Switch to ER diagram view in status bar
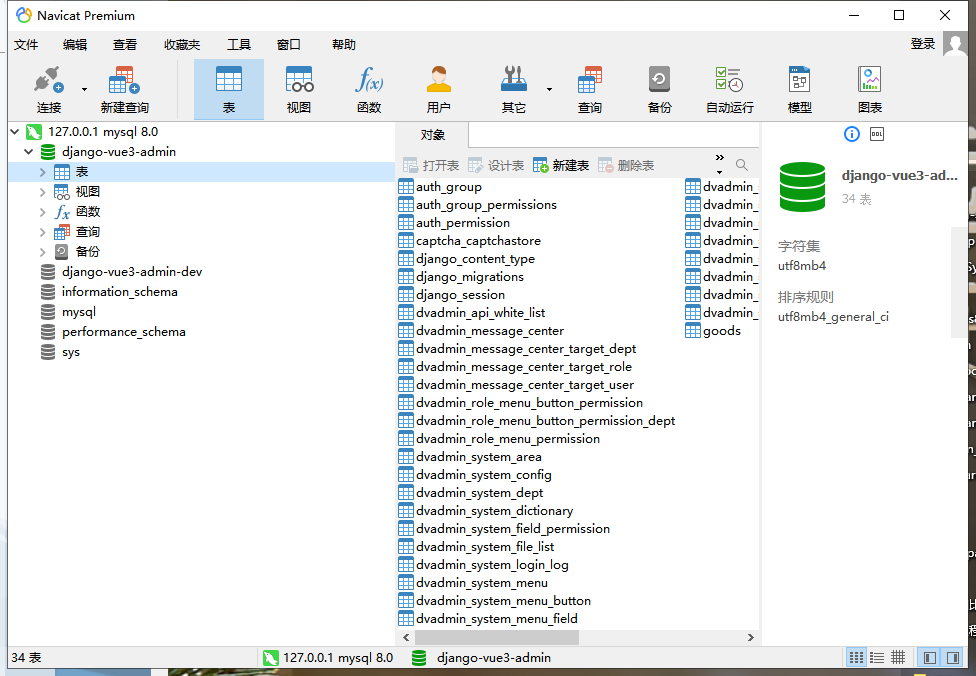The image size is (976, 676). (898, 657)
